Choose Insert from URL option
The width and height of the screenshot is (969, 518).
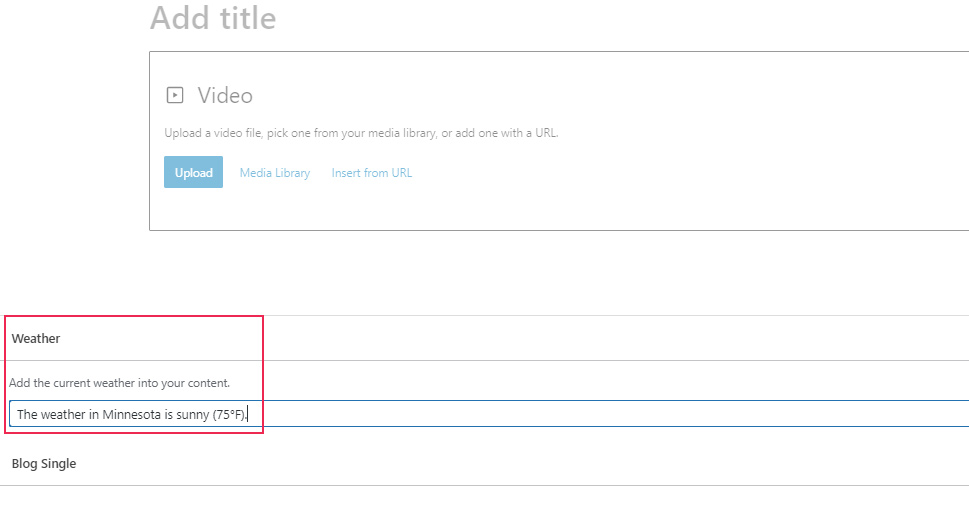tap(371, 173)
